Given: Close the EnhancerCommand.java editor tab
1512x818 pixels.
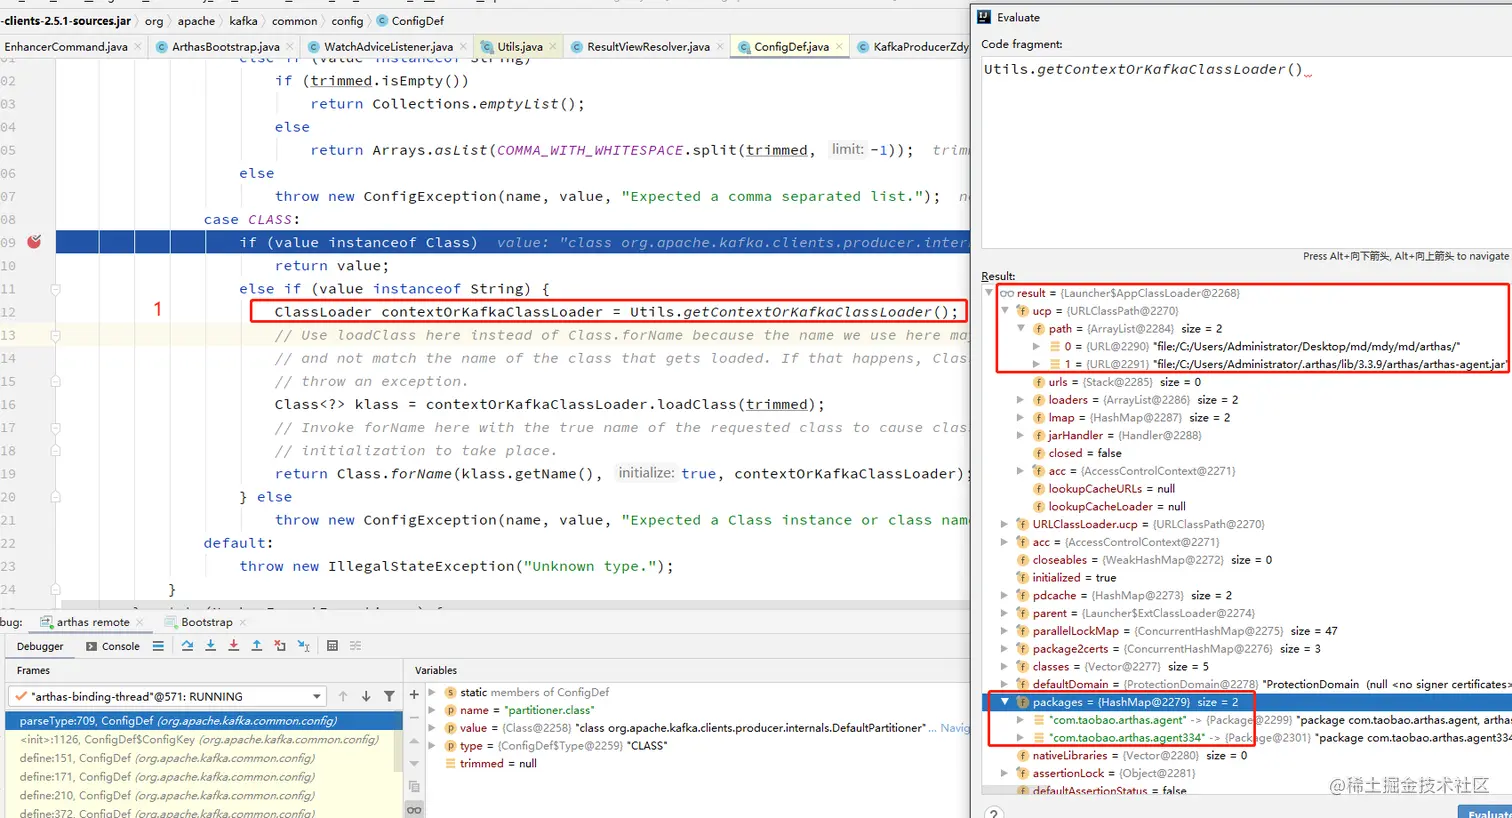Looking at the screenshot, I should (x=138, y=46).
